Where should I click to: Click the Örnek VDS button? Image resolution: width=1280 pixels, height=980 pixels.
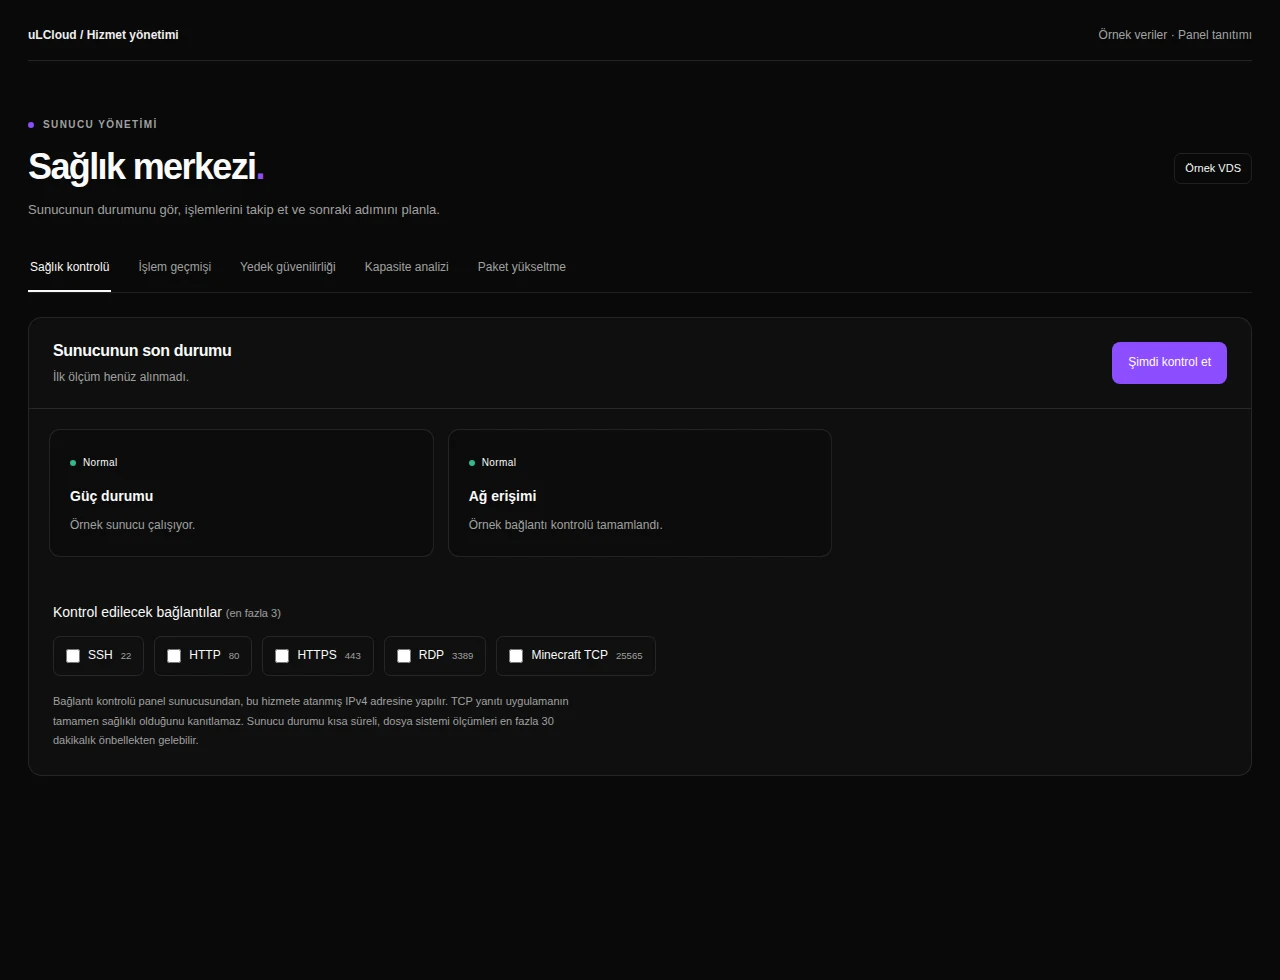(1213, 168)
